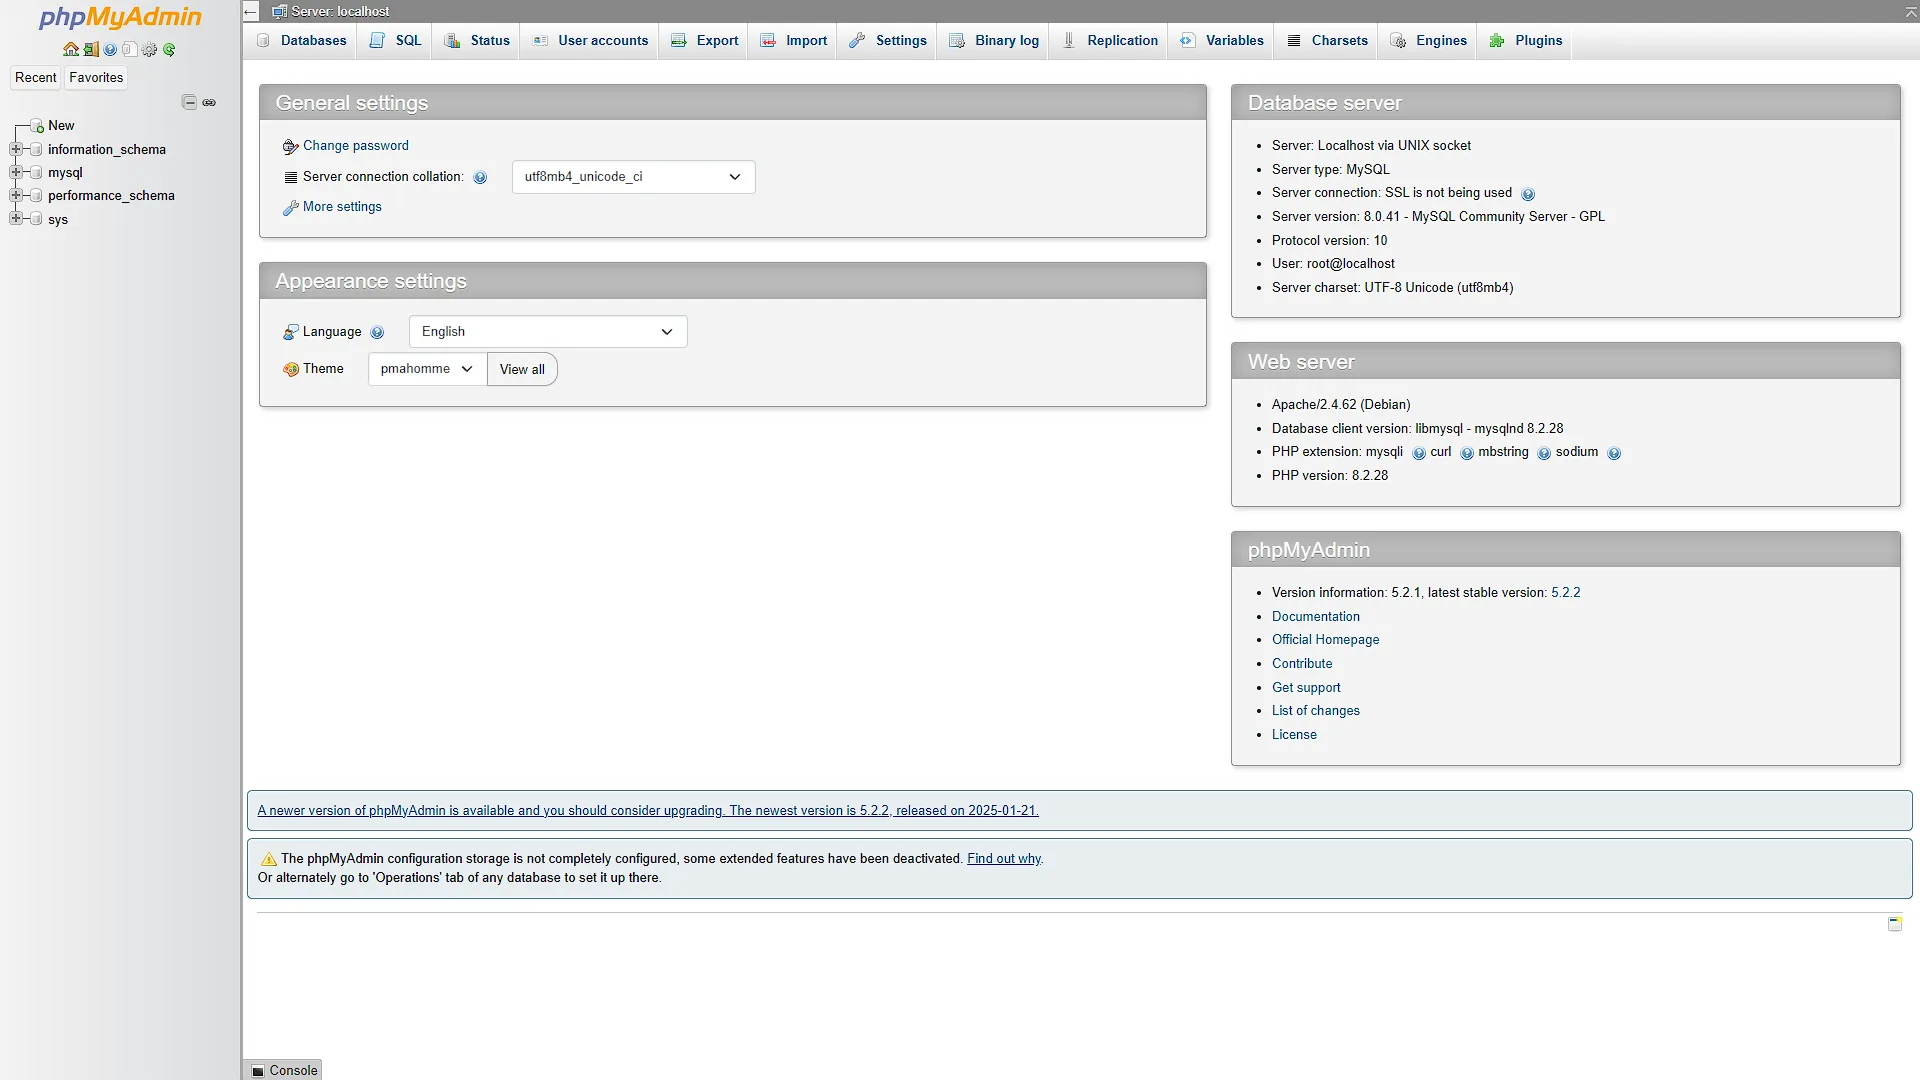Click help icon after sodium extension
The image size is (1920, 1080).
[1614, 453]
